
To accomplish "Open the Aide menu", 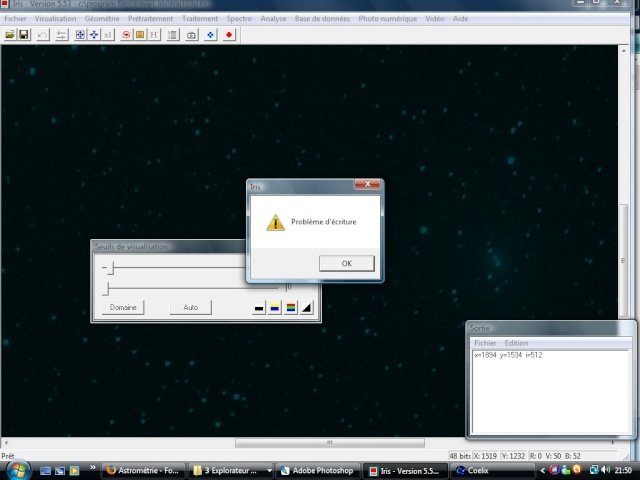I will click(x=460, y=19).
